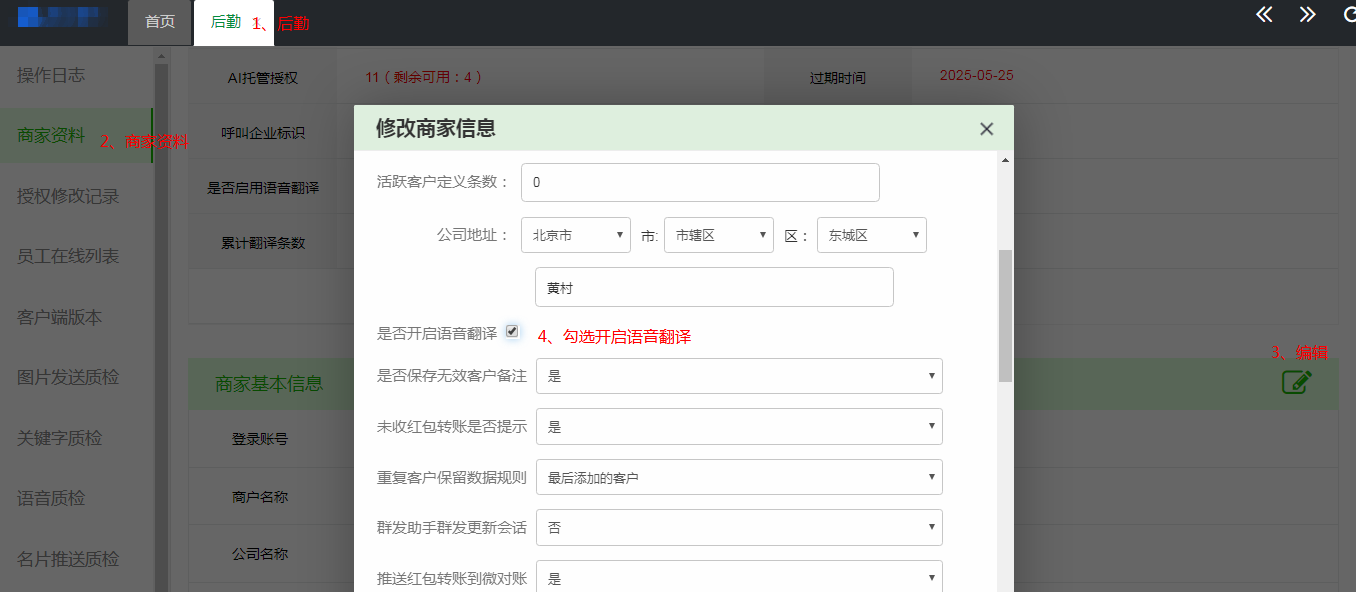Viewport: 1356px width, 592px height.
Task: Open the 关键字质检 section in sidebar
Action: click(x=60, y=438)
